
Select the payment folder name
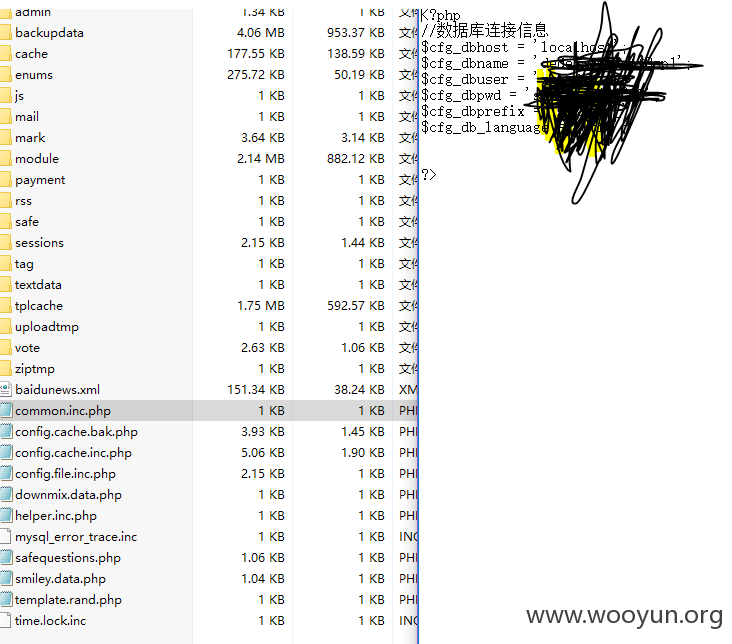pyautogui.click(x=40, y=180)
